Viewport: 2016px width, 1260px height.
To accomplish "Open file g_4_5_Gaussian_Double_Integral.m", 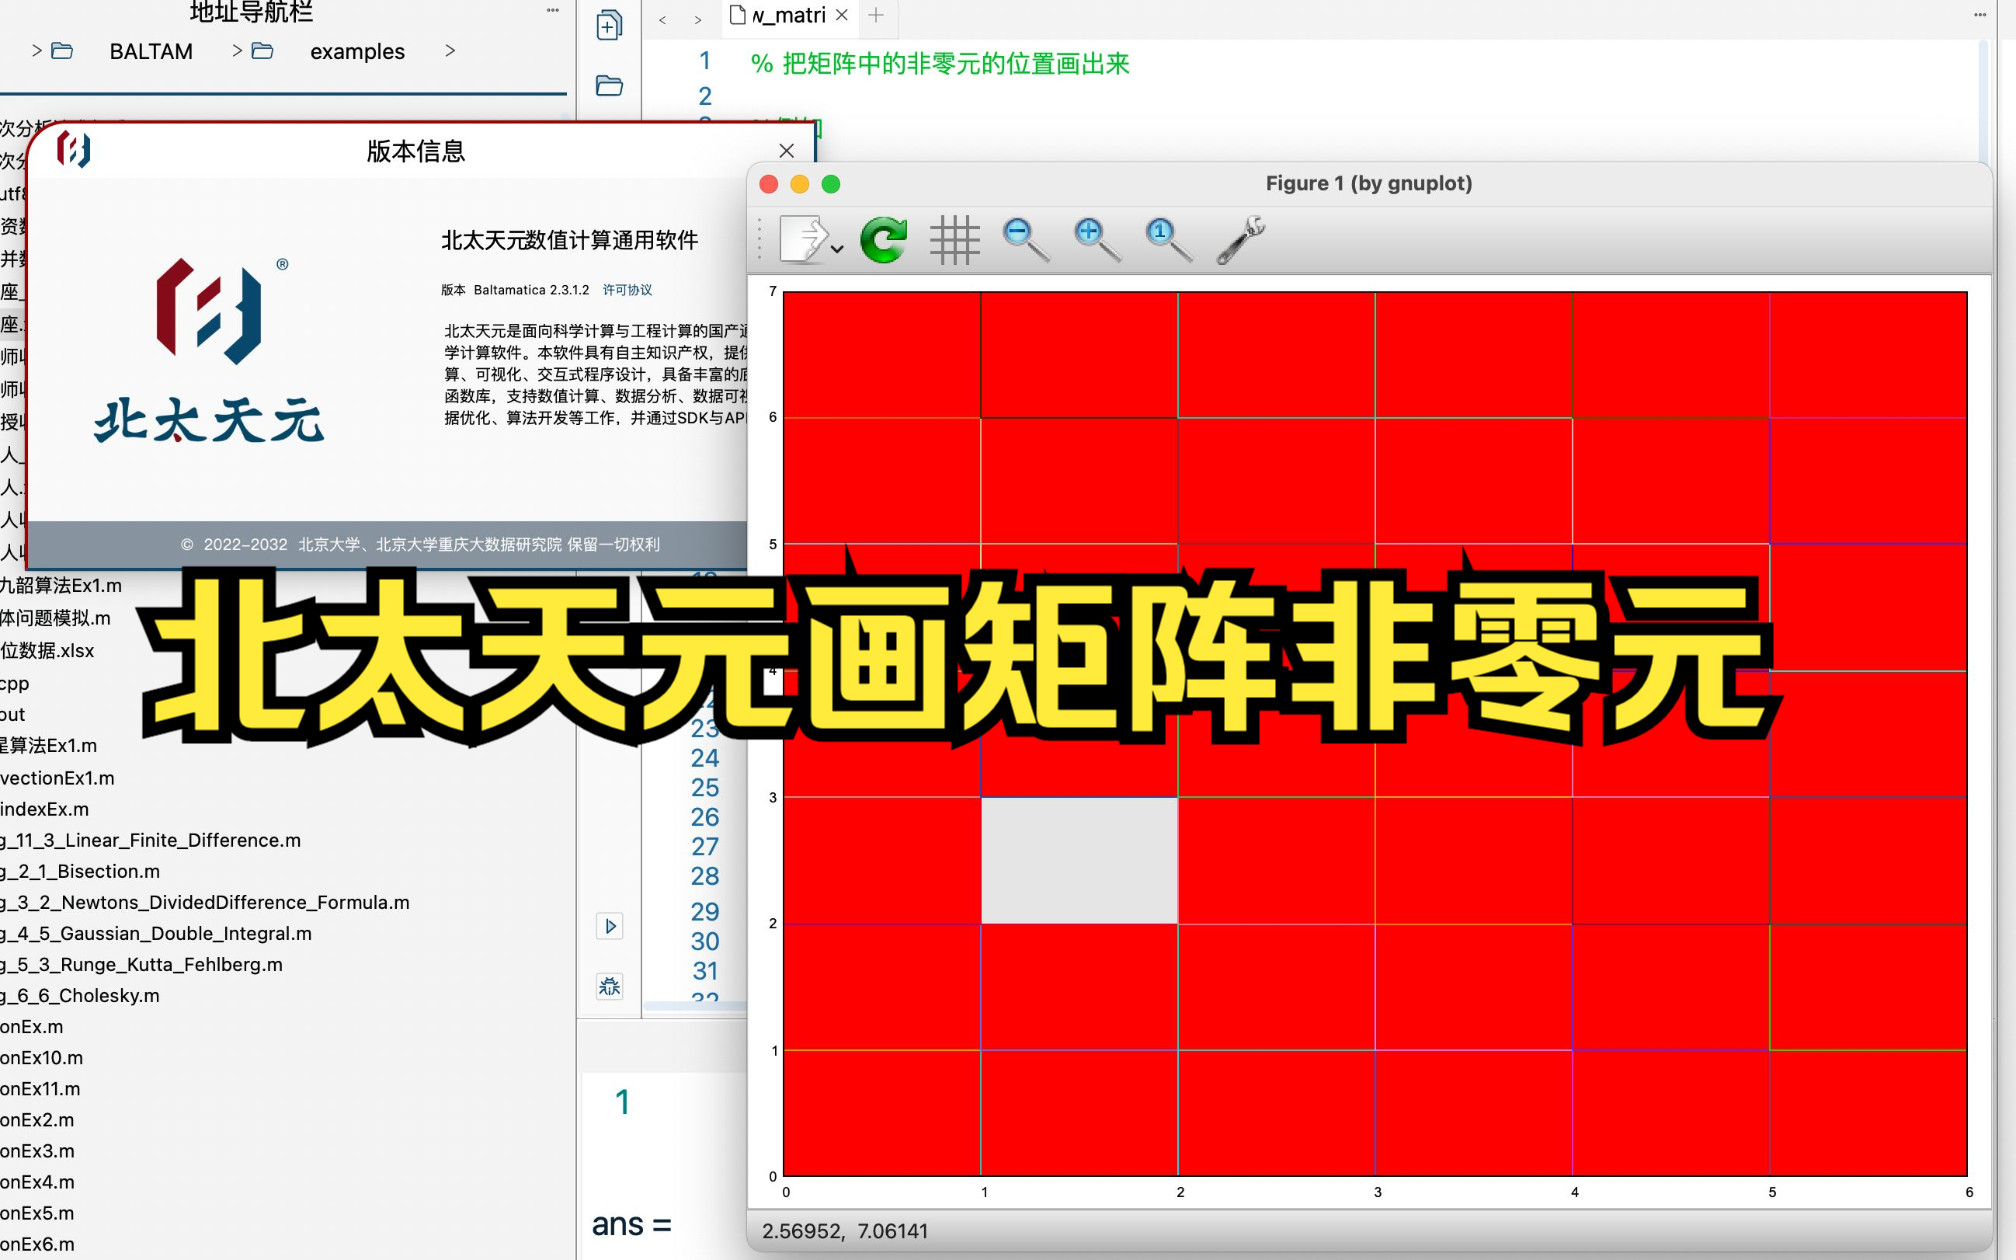I will pos(156,933).
